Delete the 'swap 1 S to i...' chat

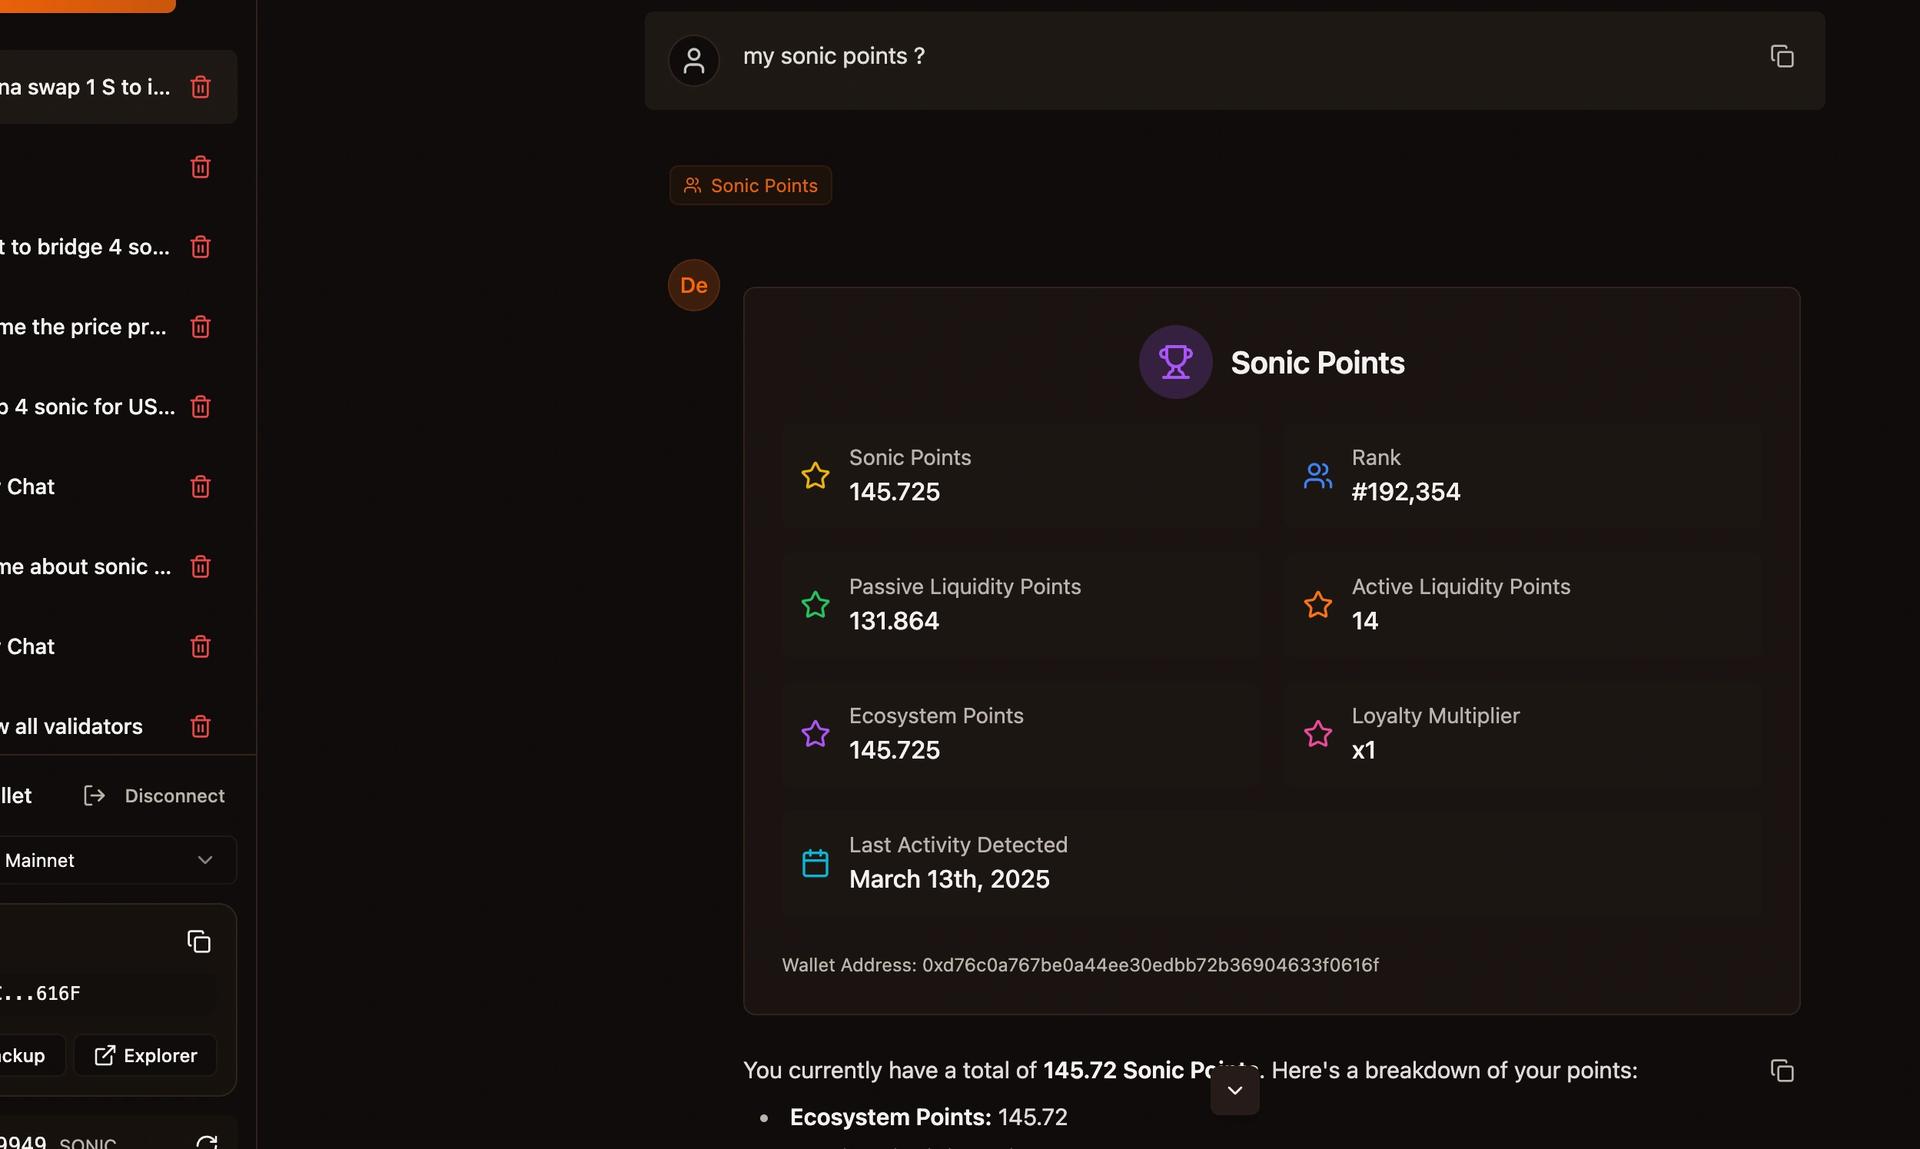(200, 87)
